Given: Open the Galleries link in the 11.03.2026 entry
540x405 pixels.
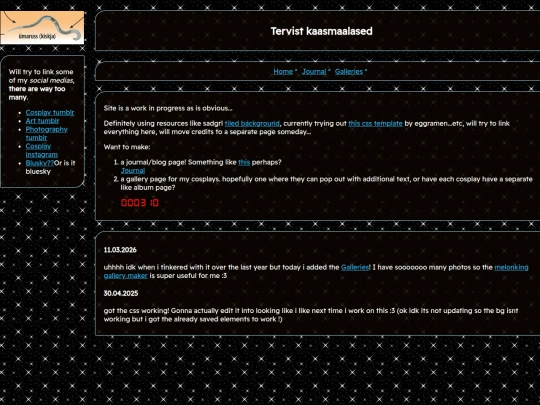Looking at the screenshot, I should (355, 267).
